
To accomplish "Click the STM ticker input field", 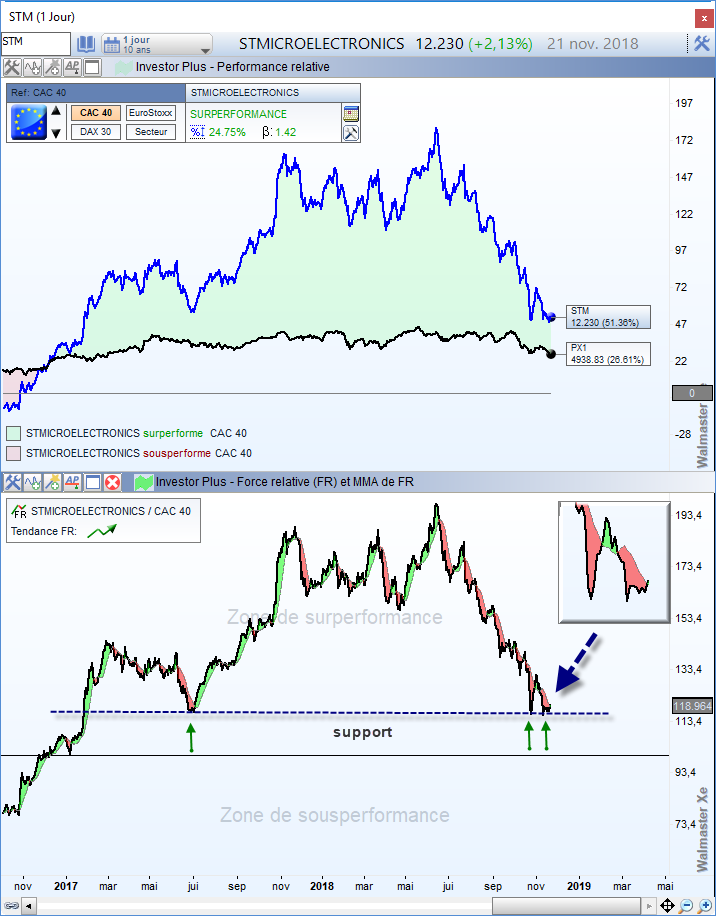I will point(36,44).
